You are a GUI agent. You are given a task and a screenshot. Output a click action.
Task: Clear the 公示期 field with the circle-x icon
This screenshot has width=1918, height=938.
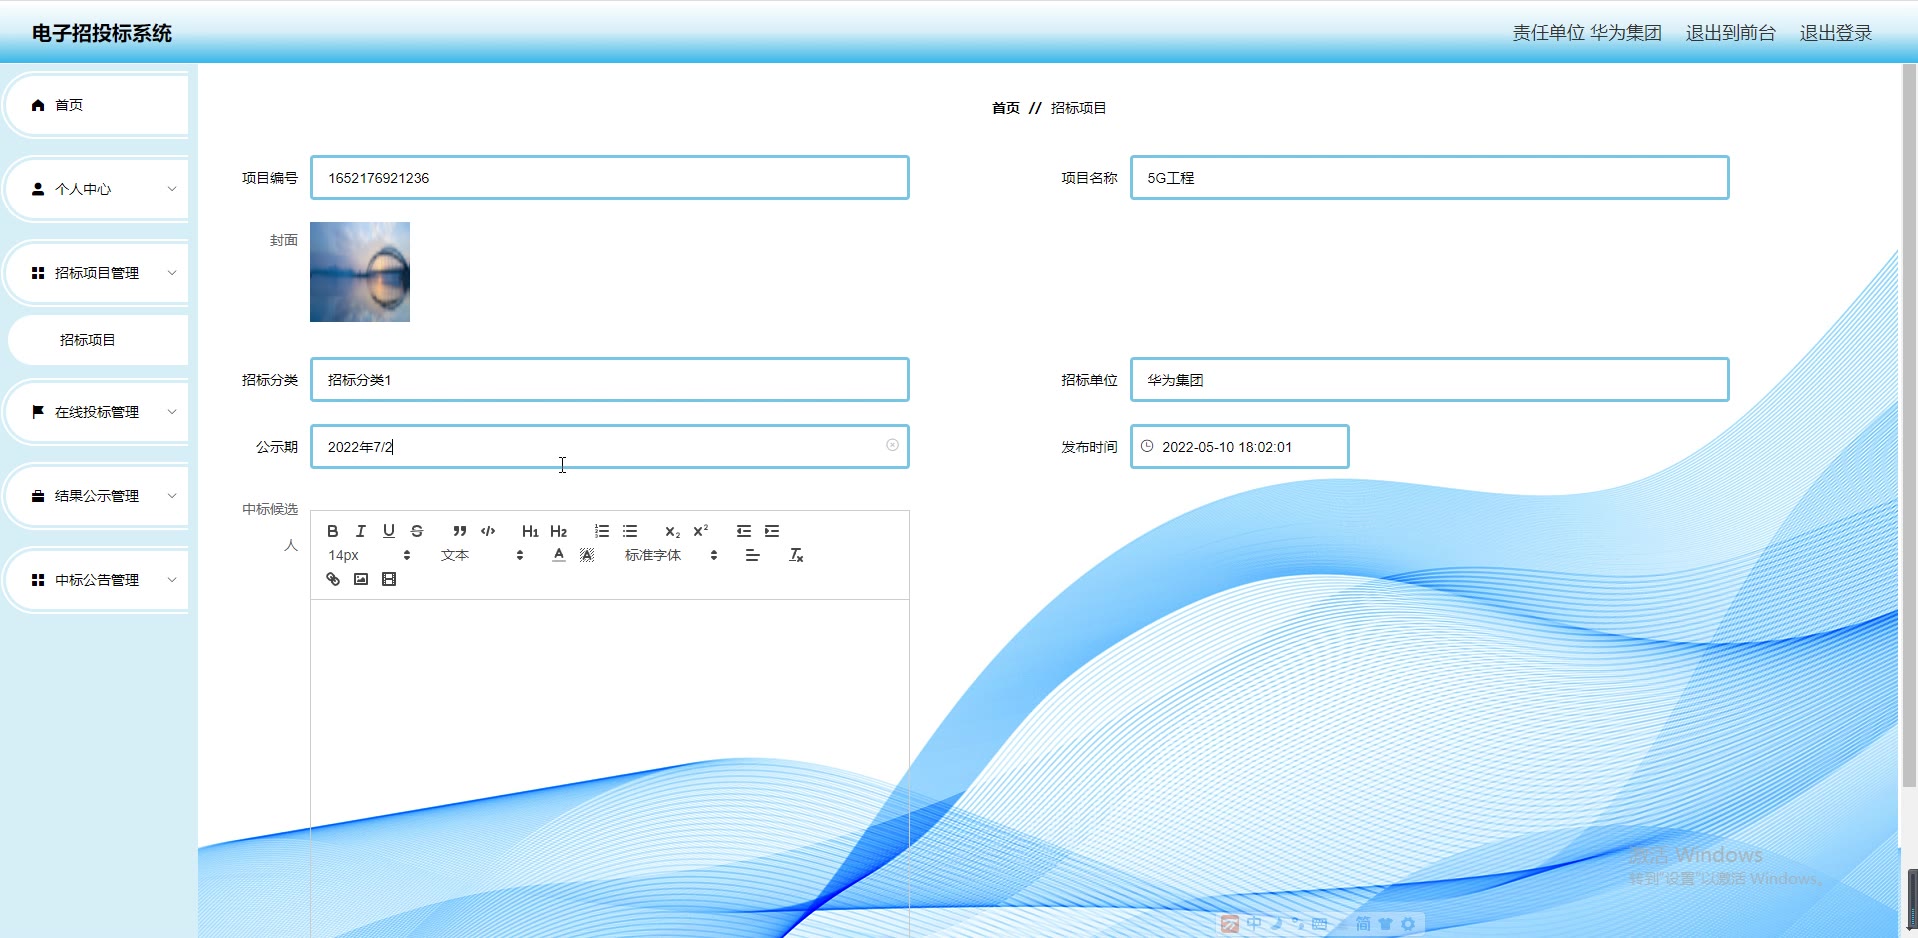click(892, 445)
